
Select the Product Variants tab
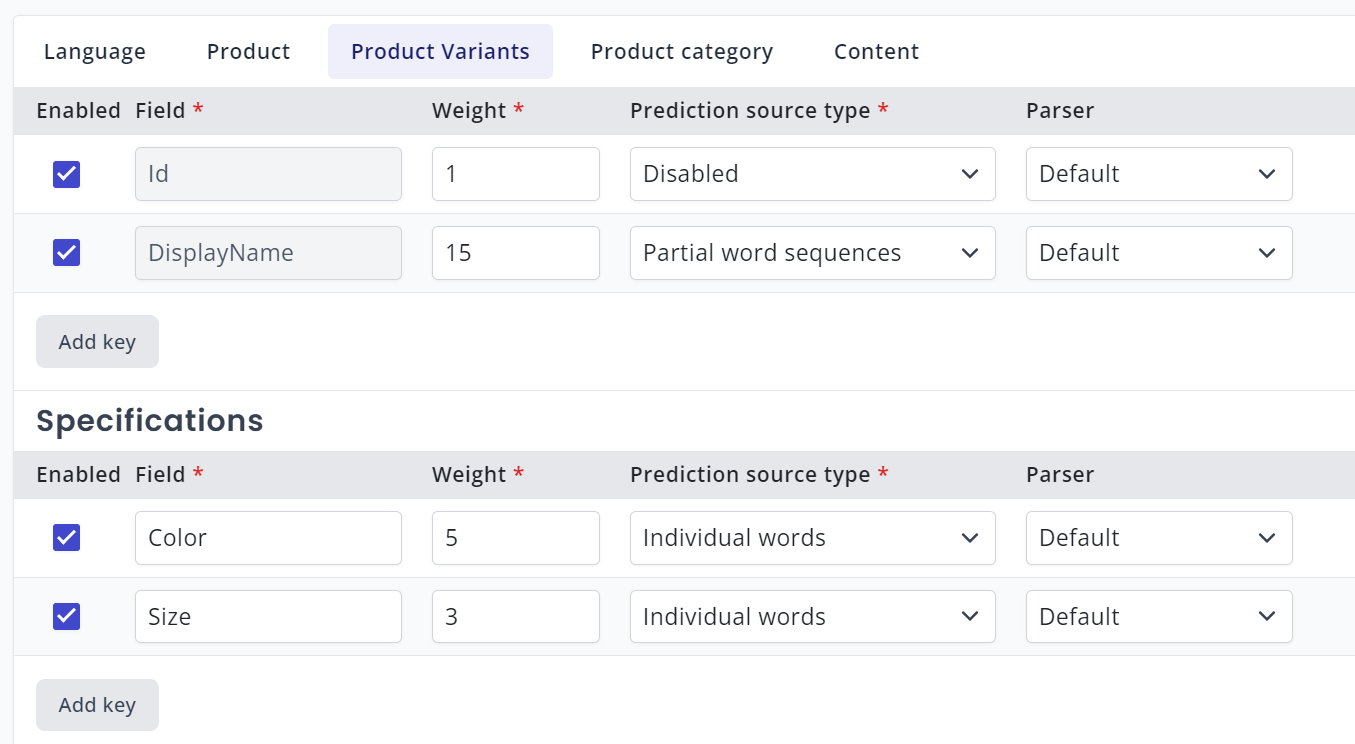point(440,51)
